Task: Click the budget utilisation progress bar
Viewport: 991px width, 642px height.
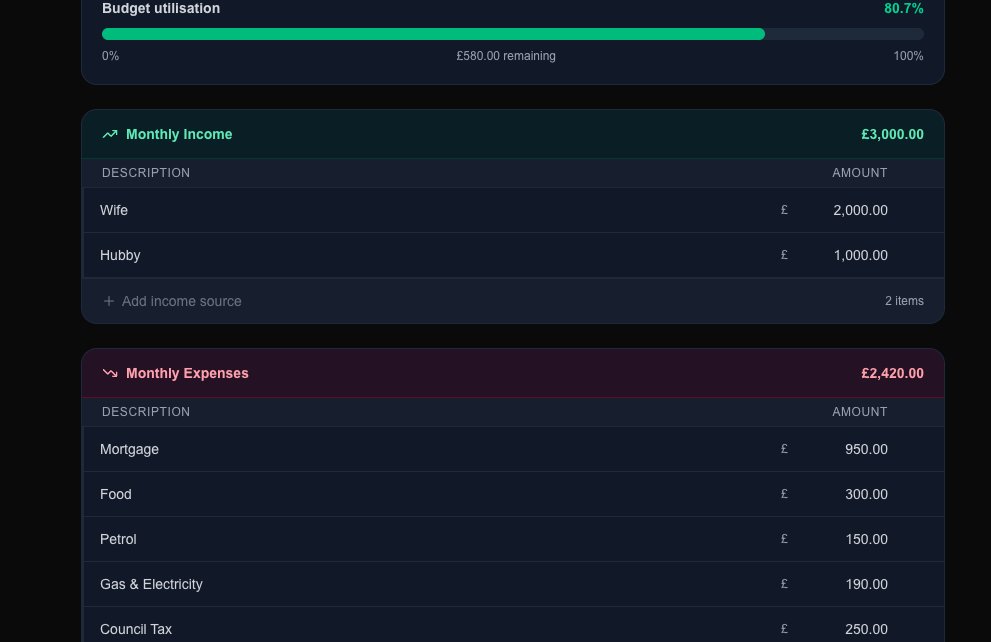Action: point(513,34)
